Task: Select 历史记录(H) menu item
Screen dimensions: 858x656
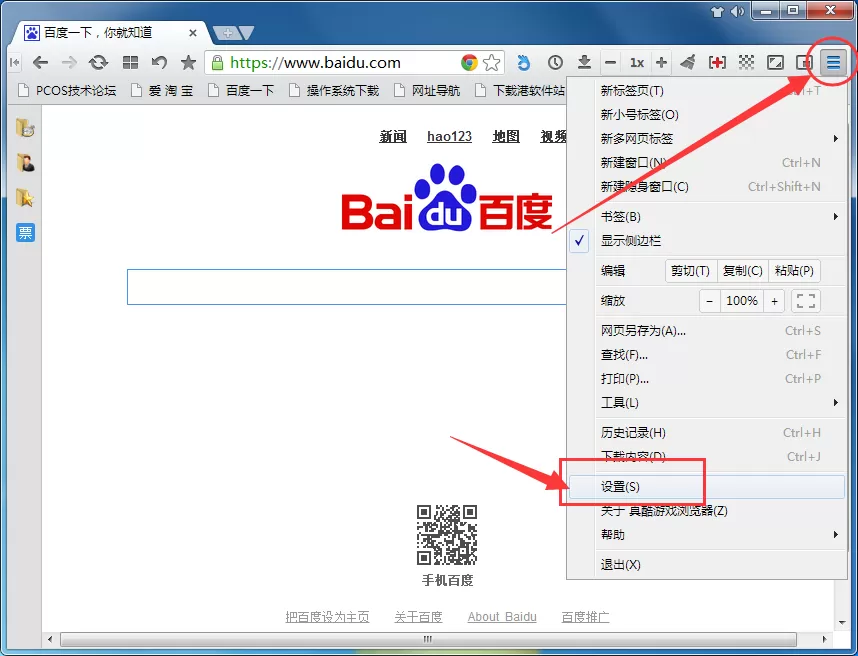Action: point(707,433)
